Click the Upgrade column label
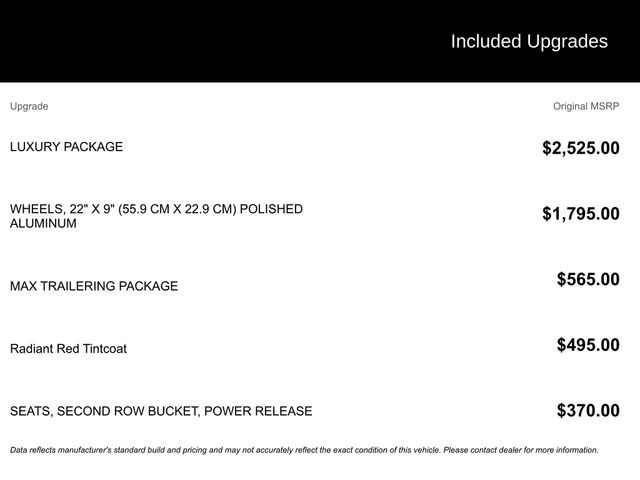 click(29, 106)
